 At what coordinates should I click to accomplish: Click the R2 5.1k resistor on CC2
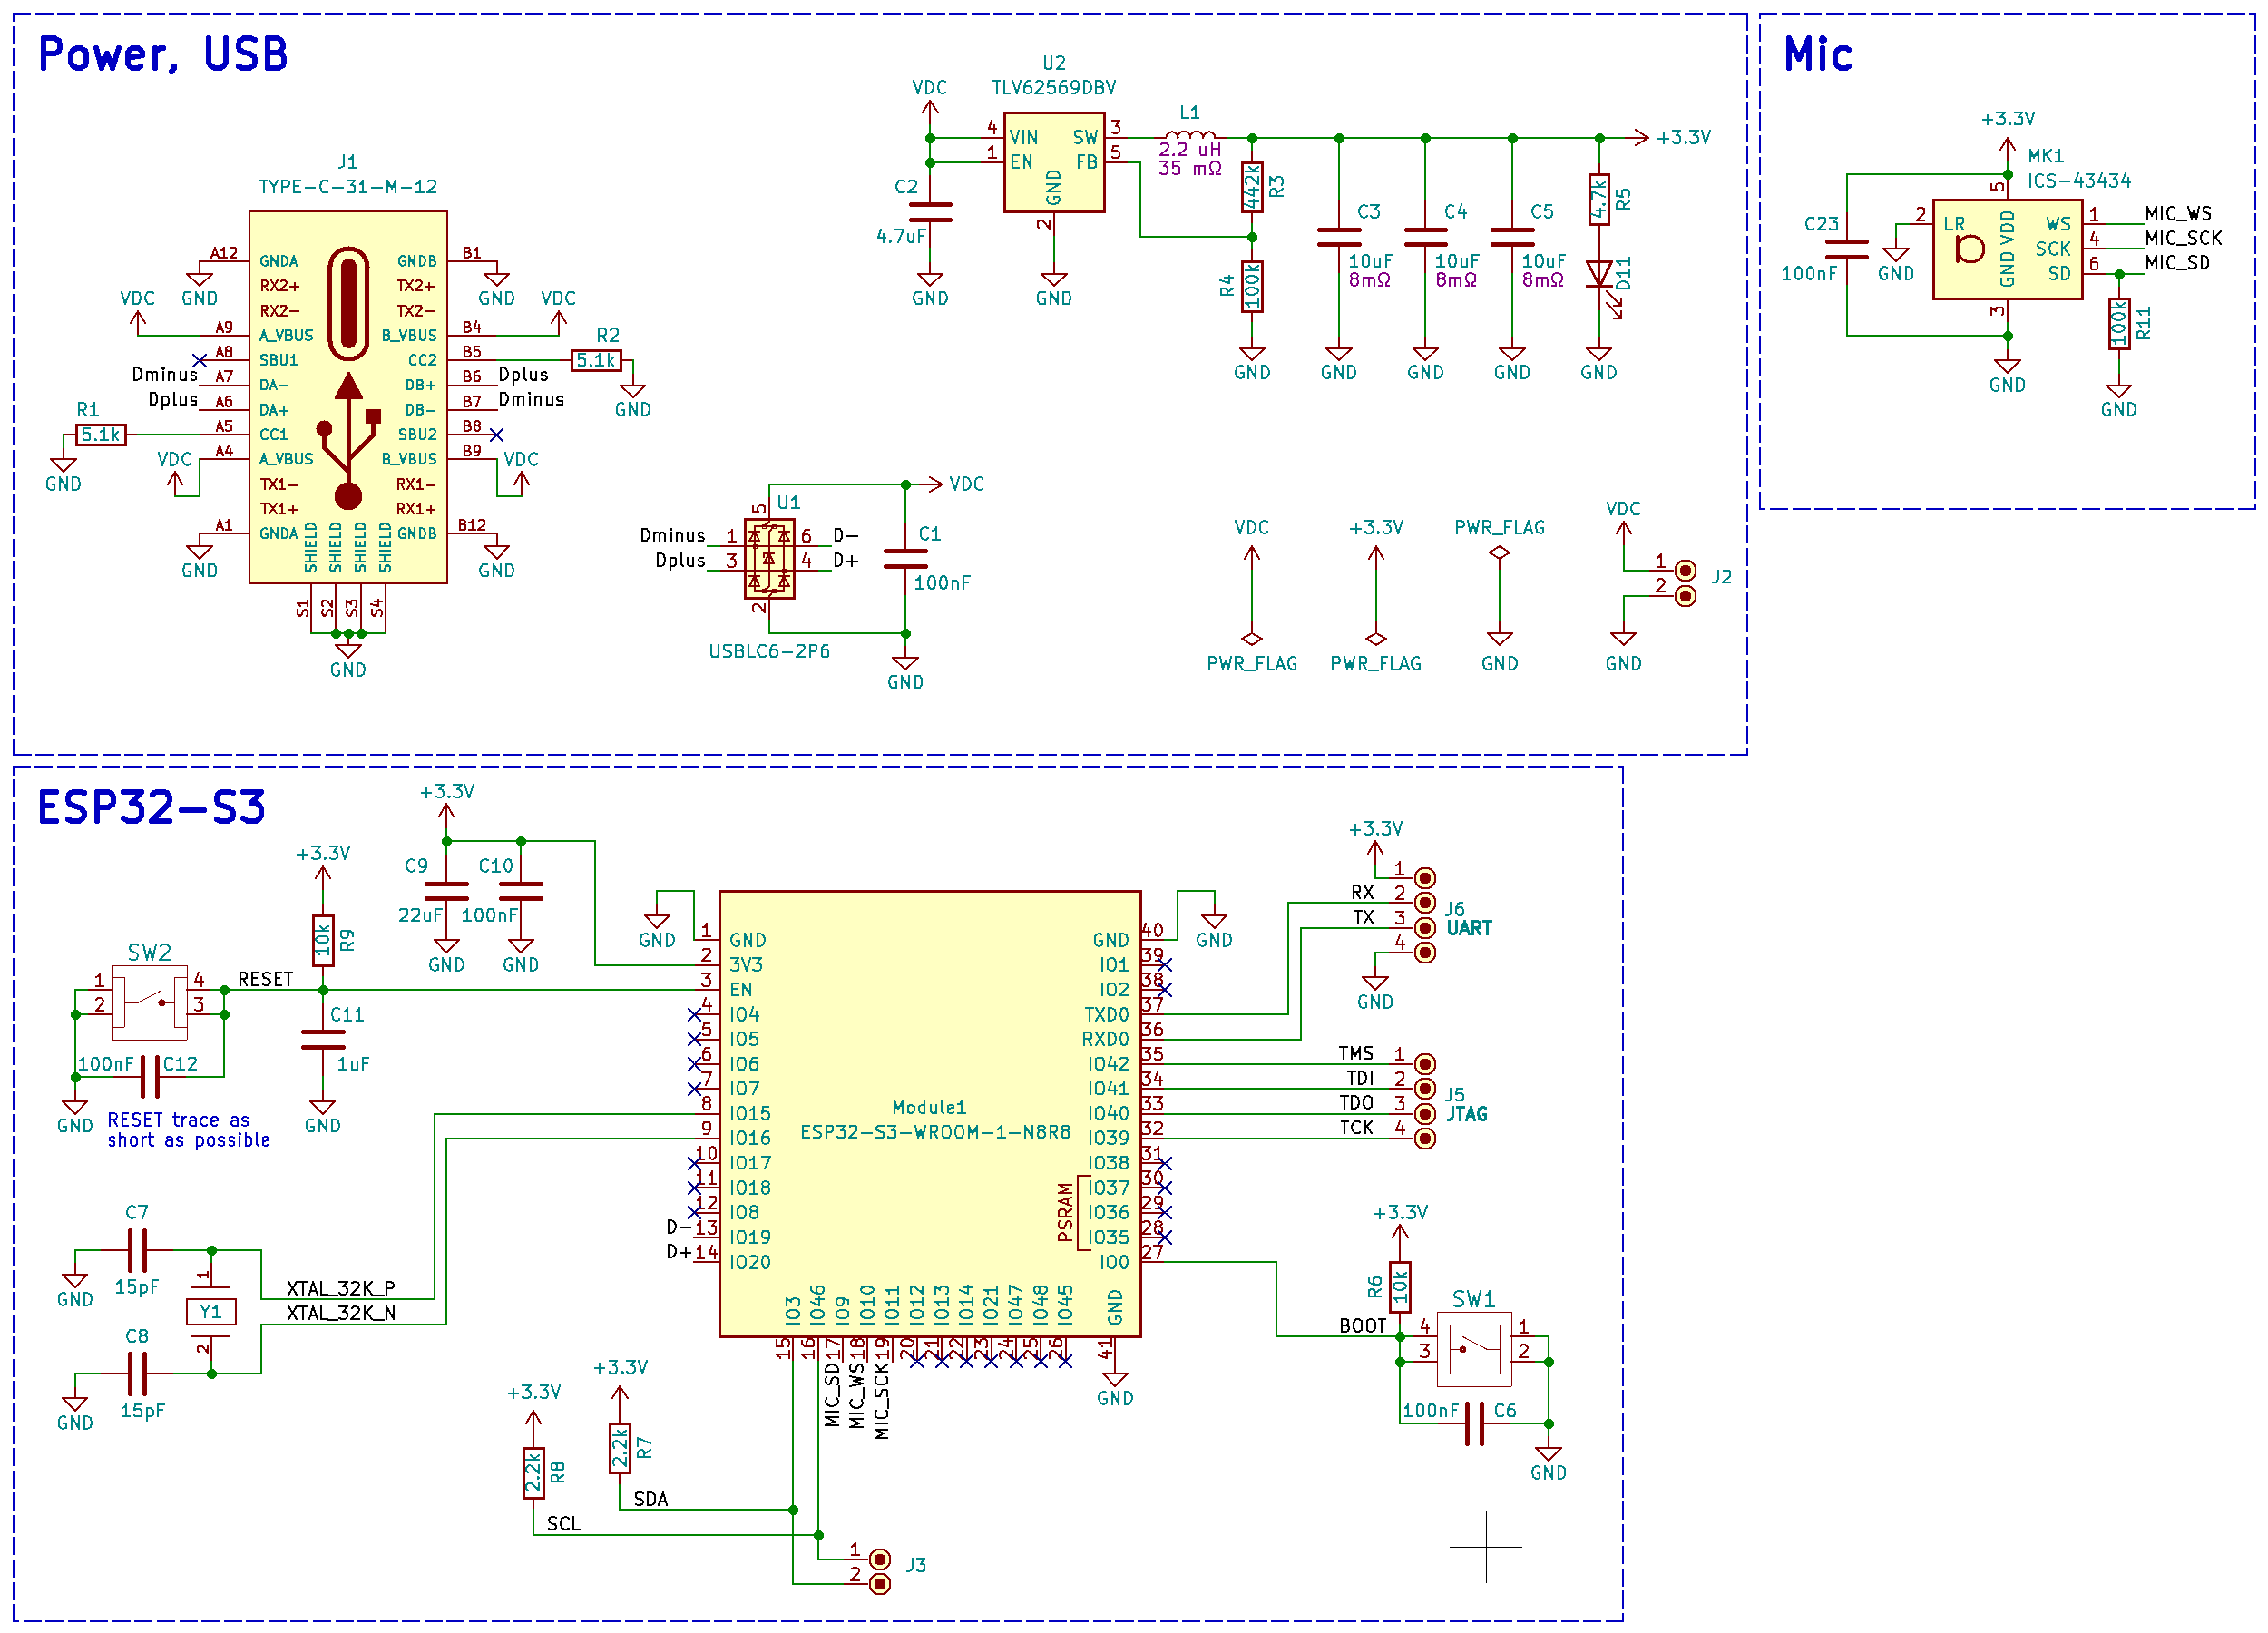(596, 360)
